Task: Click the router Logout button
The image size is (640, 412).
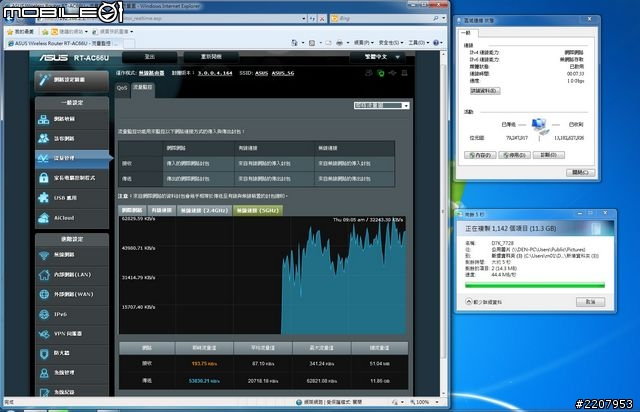Action: coord(149,57)
